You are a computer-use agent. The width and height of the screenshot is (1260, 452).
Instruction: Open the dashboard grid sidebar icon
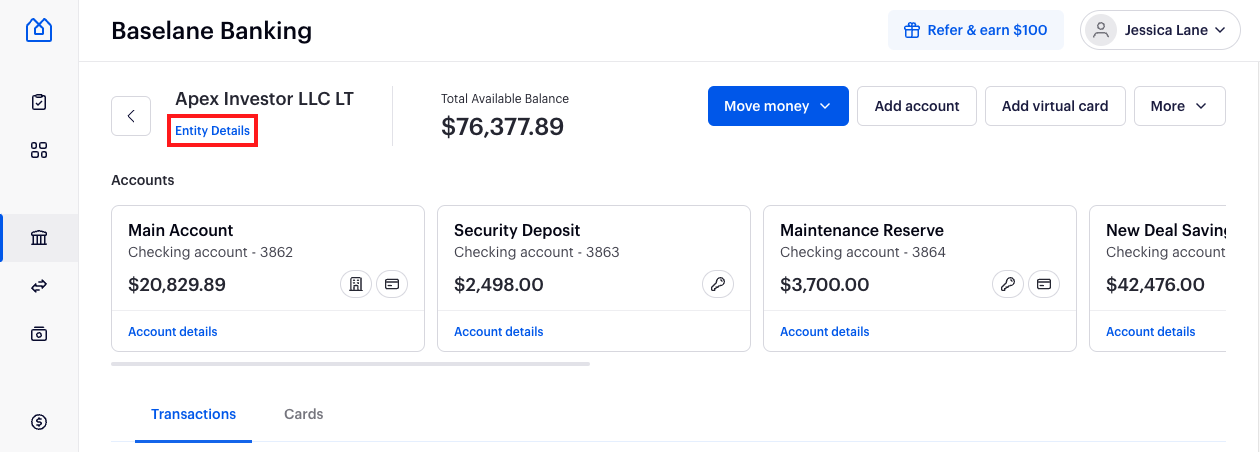[39, 150]
